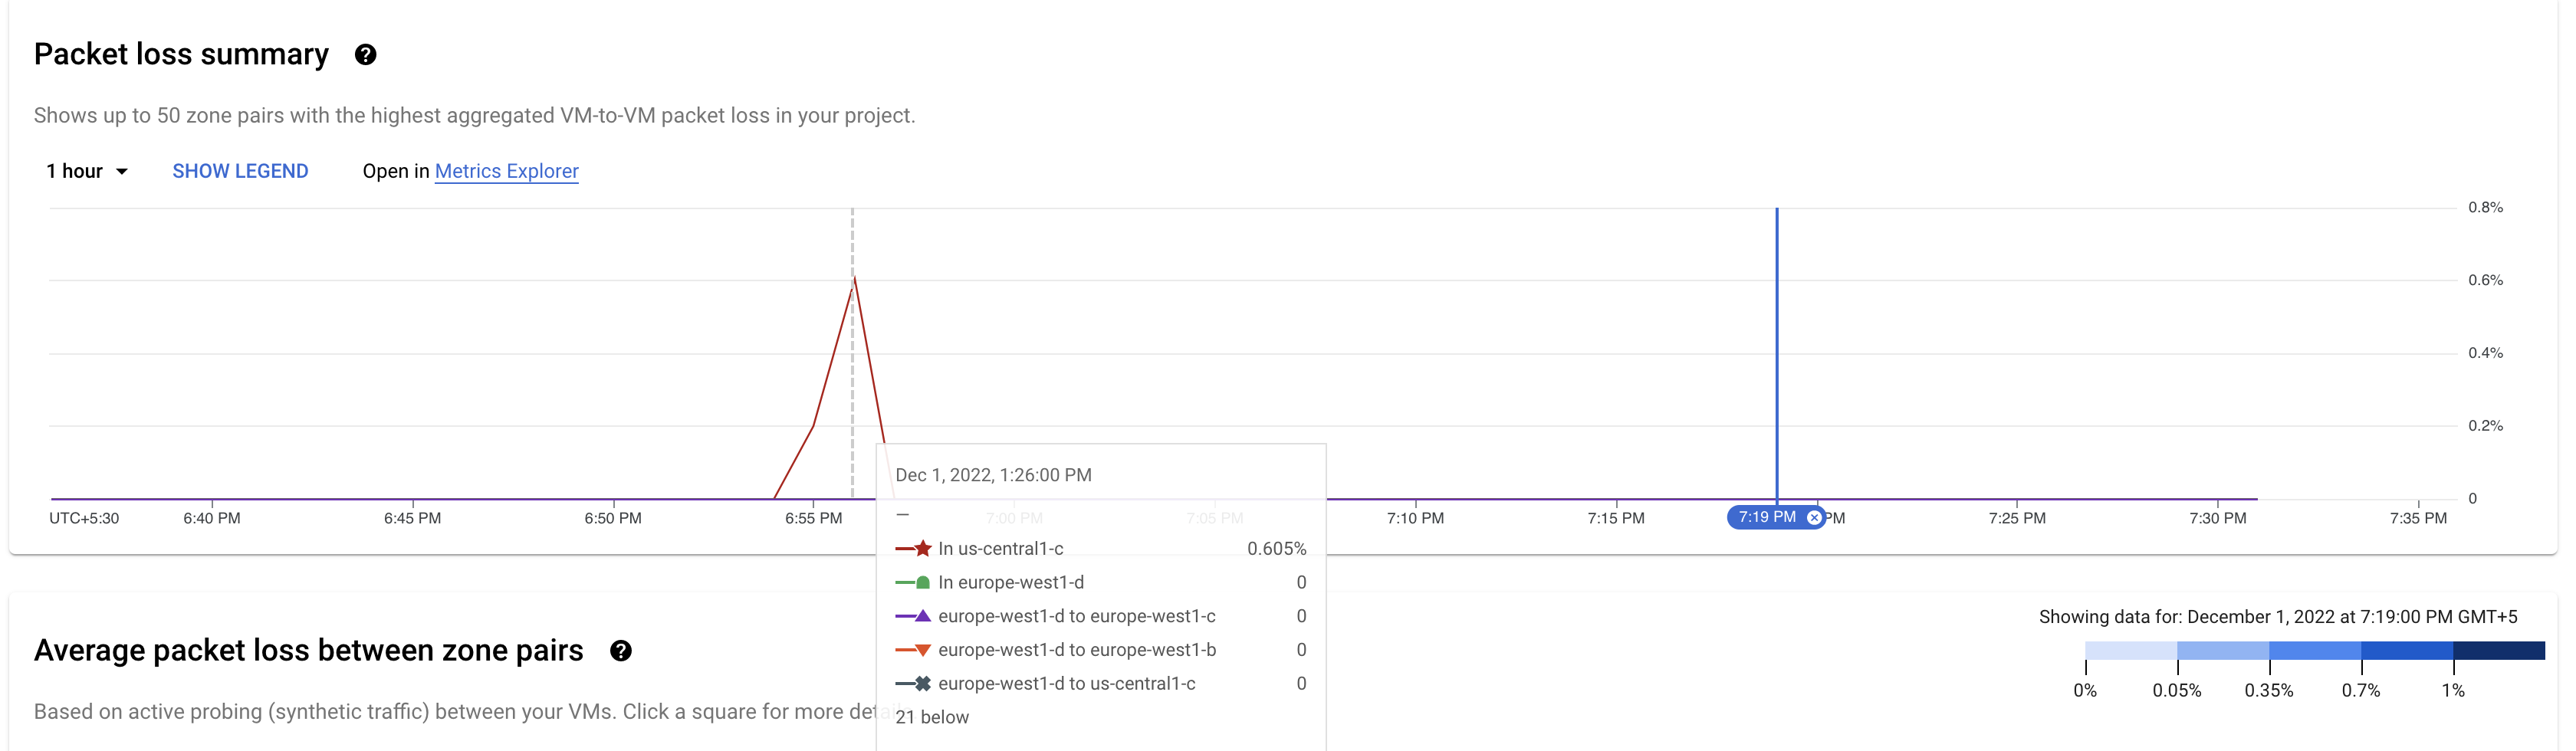Screen dimensions: 2576x751
Task: Click the lightest 0% packet loss color swatch
Action: (x=2131, y=651)
